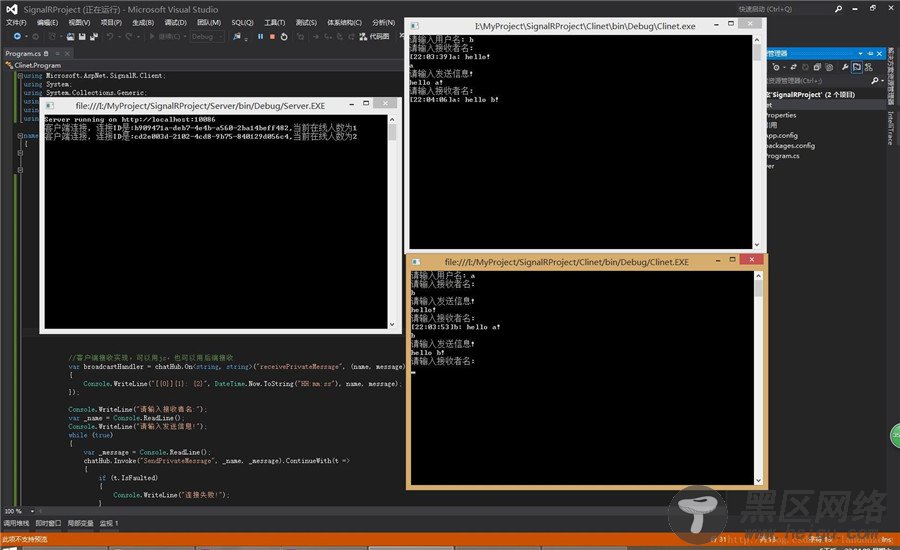Open the 工具(T) menu
This screenshot has height=550, width=900.
(274, 22)
